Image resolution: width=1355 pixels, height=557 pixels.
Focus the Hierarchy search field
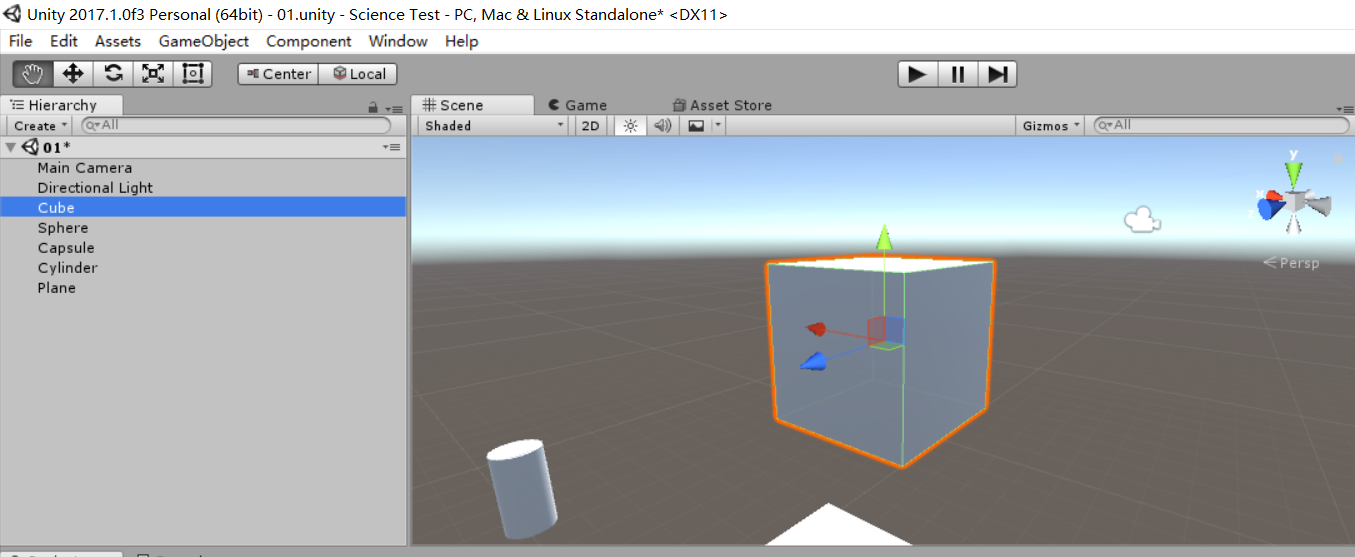[x=236, y=126]
